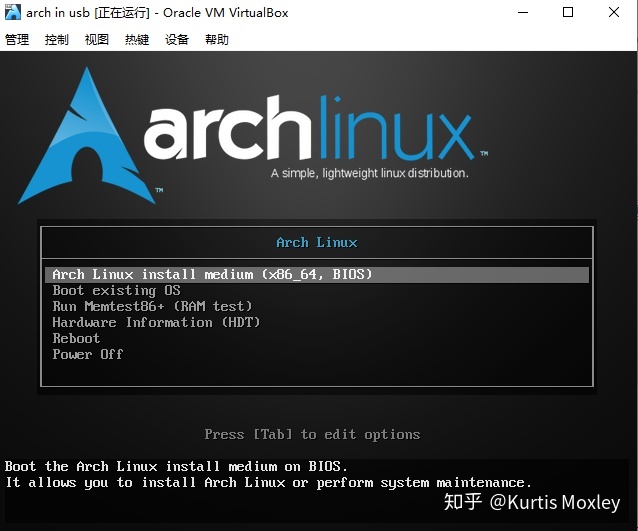The height and width of the screenshot is (531, 638).
Task: Close the VirtualBox window
Action: (614, 12)
